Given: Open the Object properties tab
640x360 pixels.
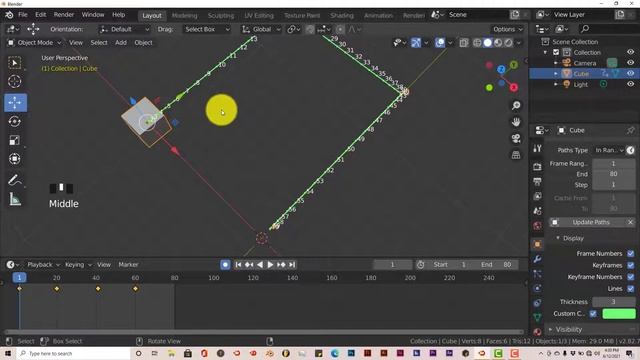Looking at the screenshot, I should coord(537,244).
